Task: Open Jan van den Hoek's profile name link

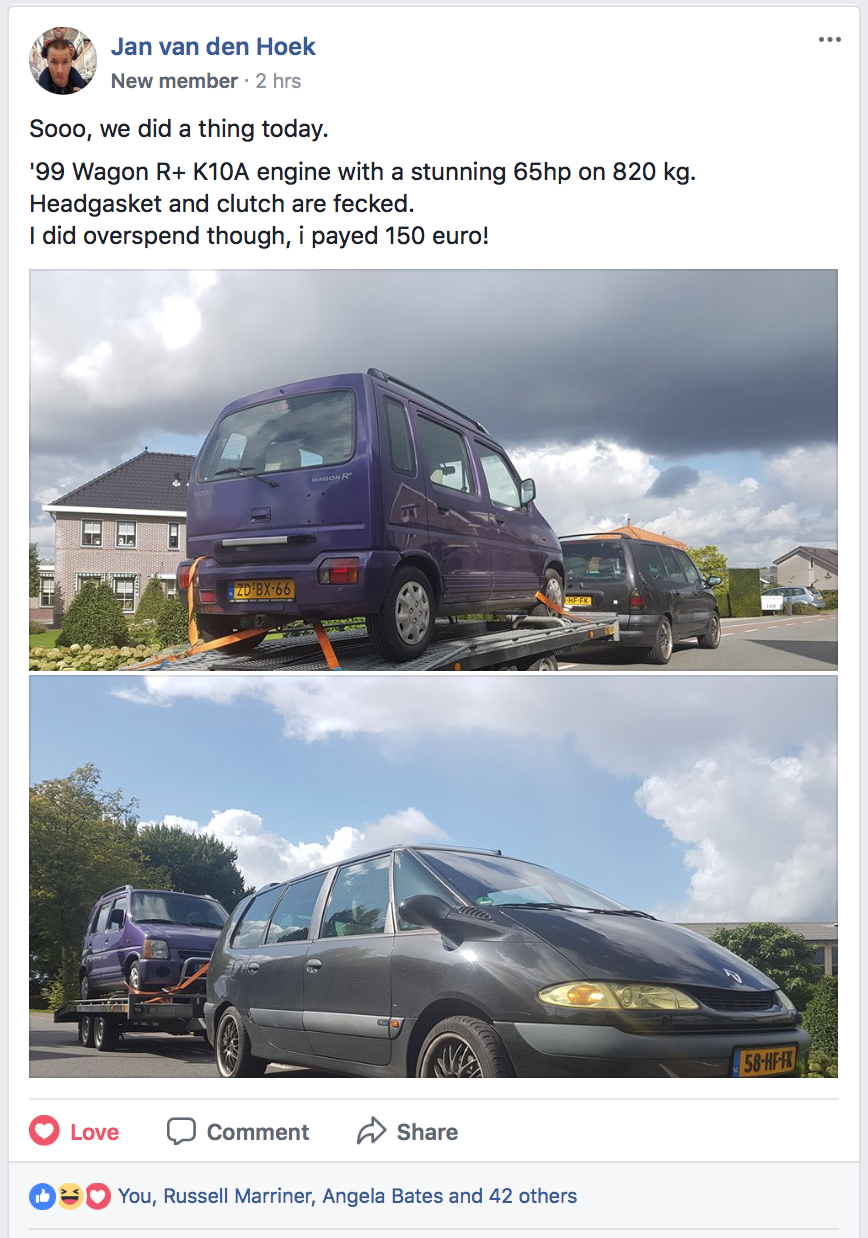Action: (213, 46)
